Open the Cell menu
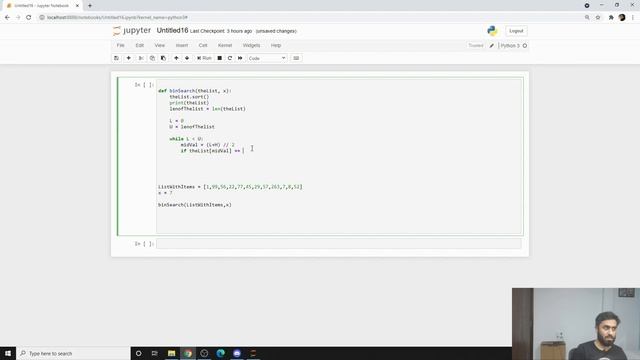Image resolution: width=640 pixels, height=360 pixels. (203, 45)
